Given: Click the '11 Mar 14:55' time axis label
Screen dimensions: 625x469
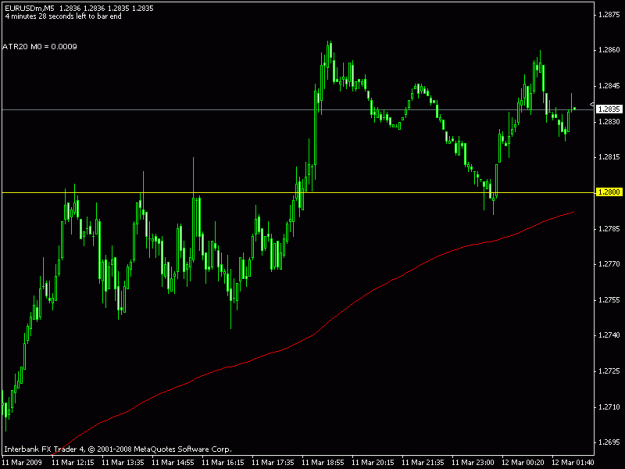Looking at the screenshot, I should [173, 463].
